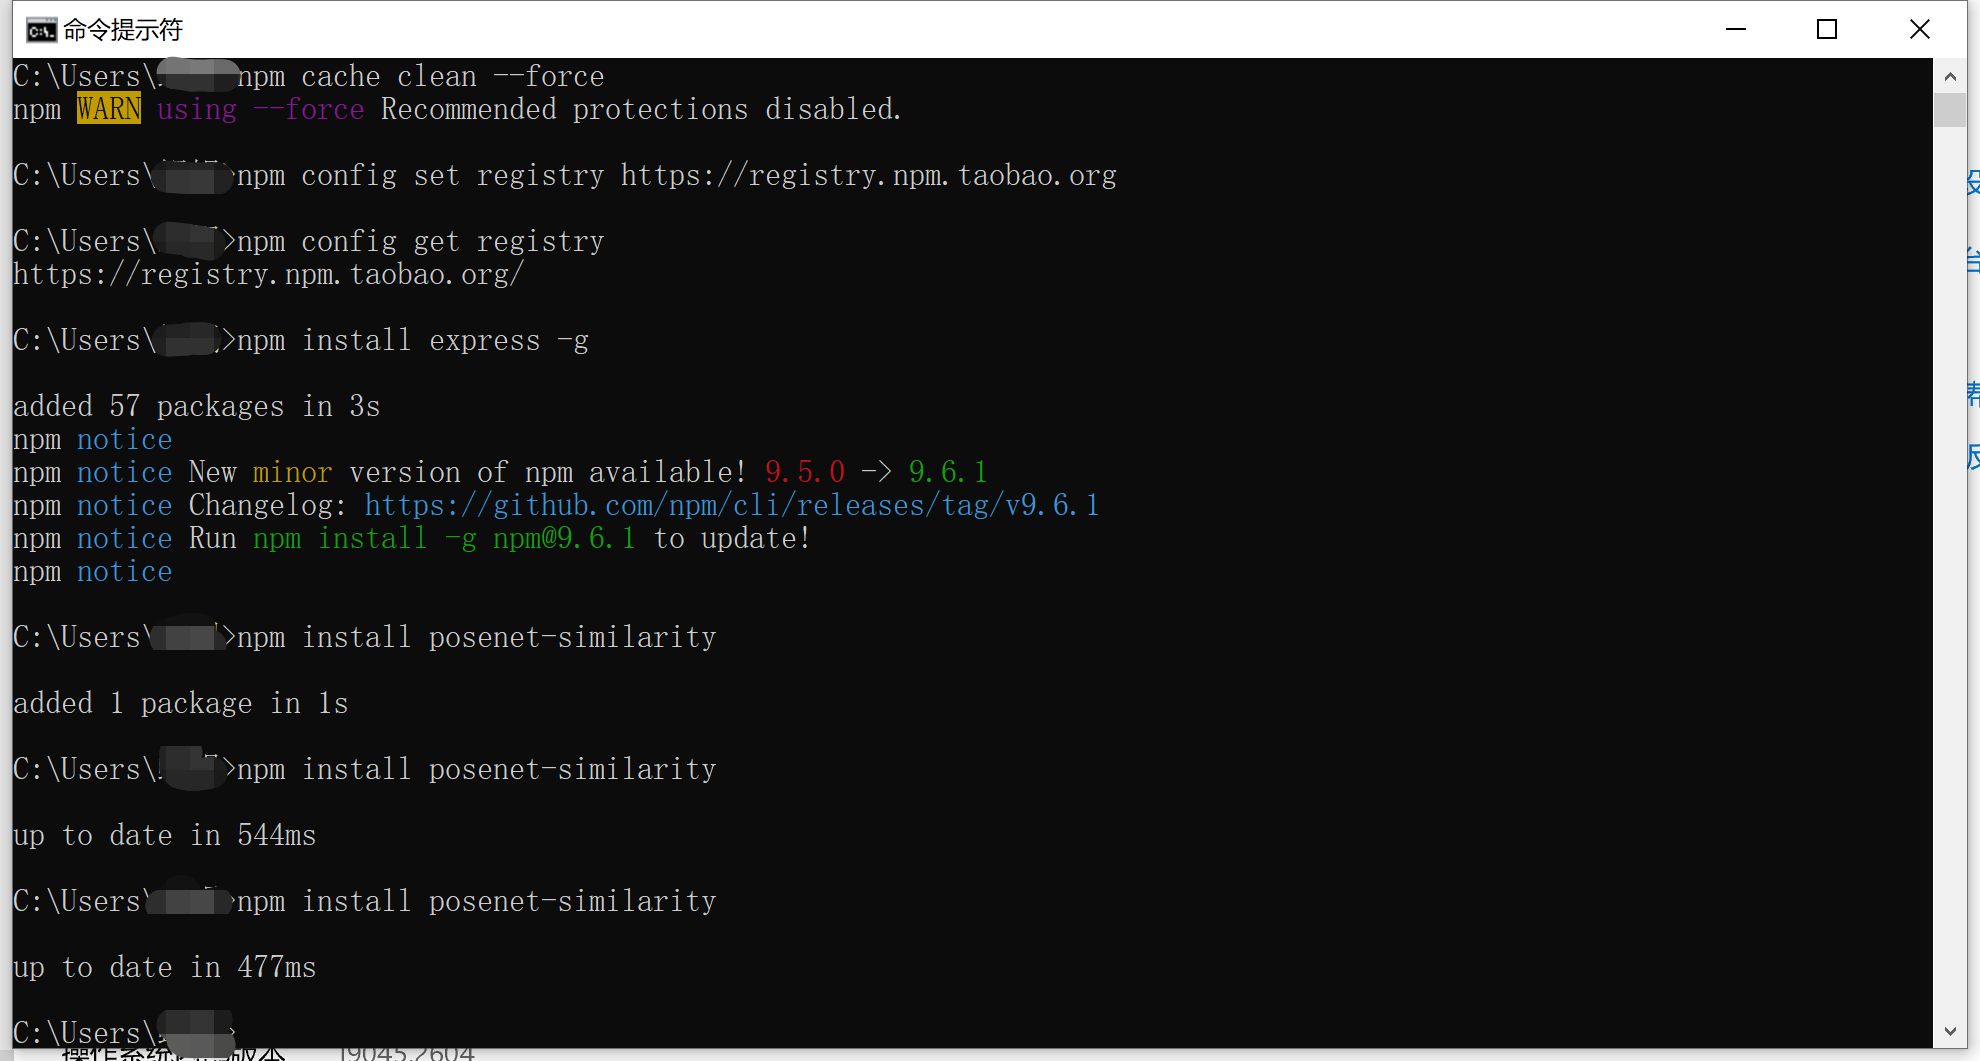
Task: Click the red version number 9.5.0
Action: tap(803, 471)
